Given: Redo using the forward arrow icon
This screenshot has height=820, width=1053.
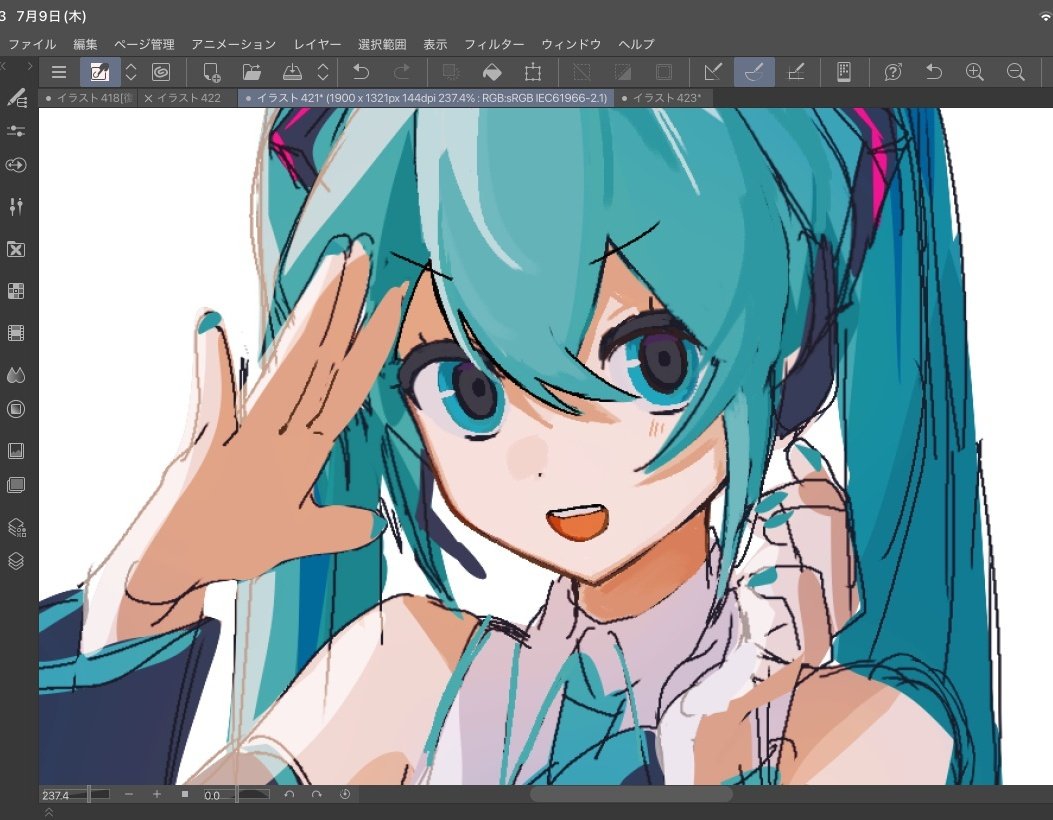Looking at the screenshot, I should (402, 72).
